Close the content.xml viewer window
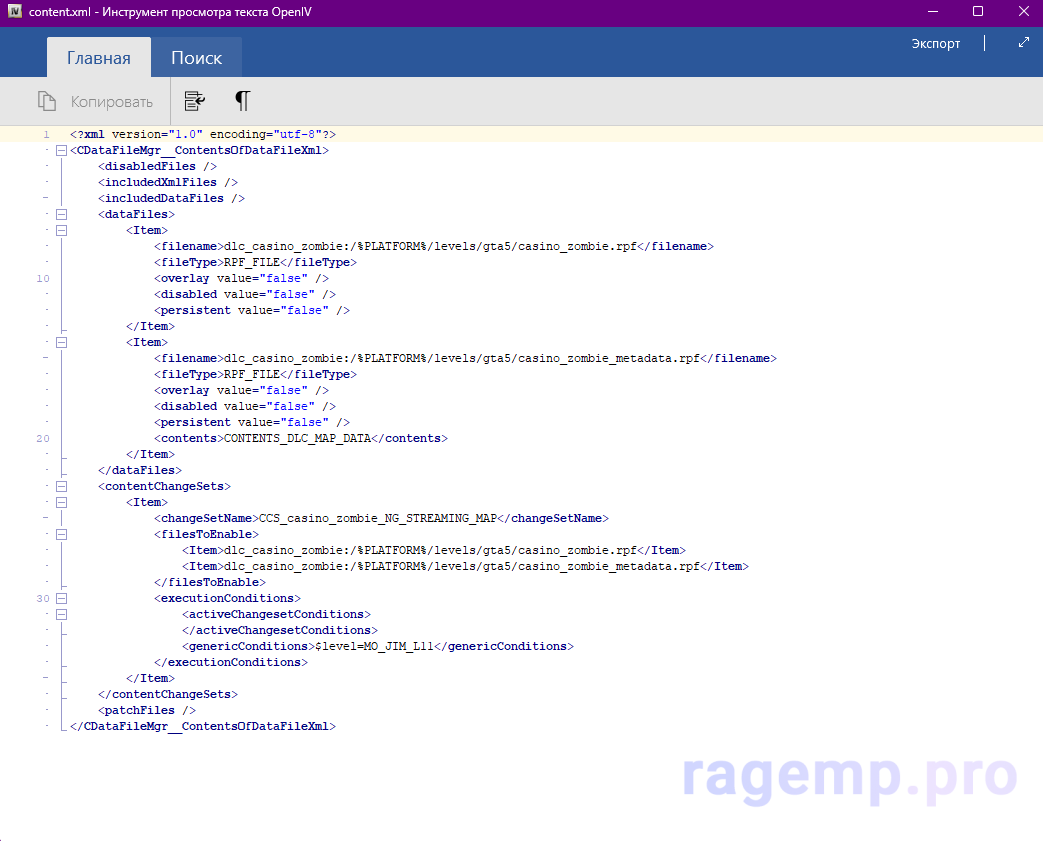Viewport: 1043px width, 841px height. (1020, 12)
